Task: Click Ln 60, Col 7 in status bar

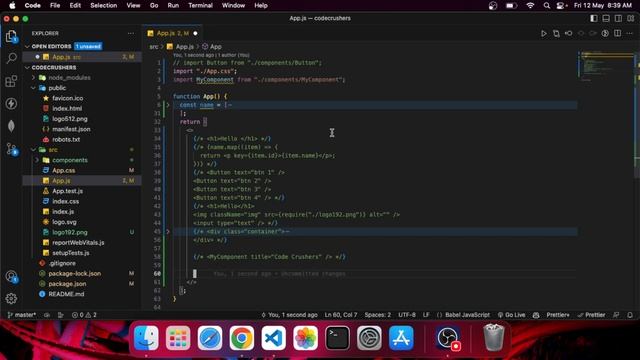Action: [x=341, y=315]
